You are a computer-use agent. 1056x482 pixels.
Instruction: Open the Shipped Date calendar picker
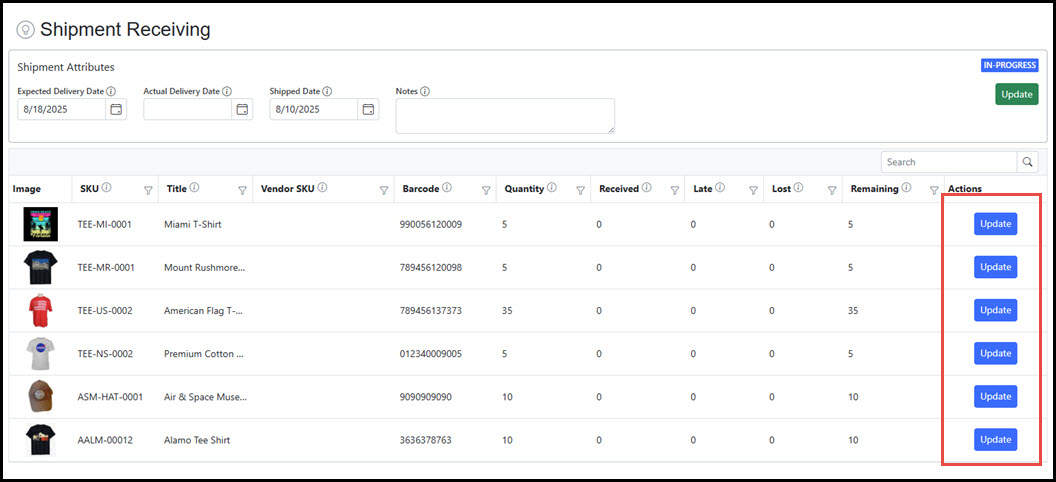coord(368,109)
